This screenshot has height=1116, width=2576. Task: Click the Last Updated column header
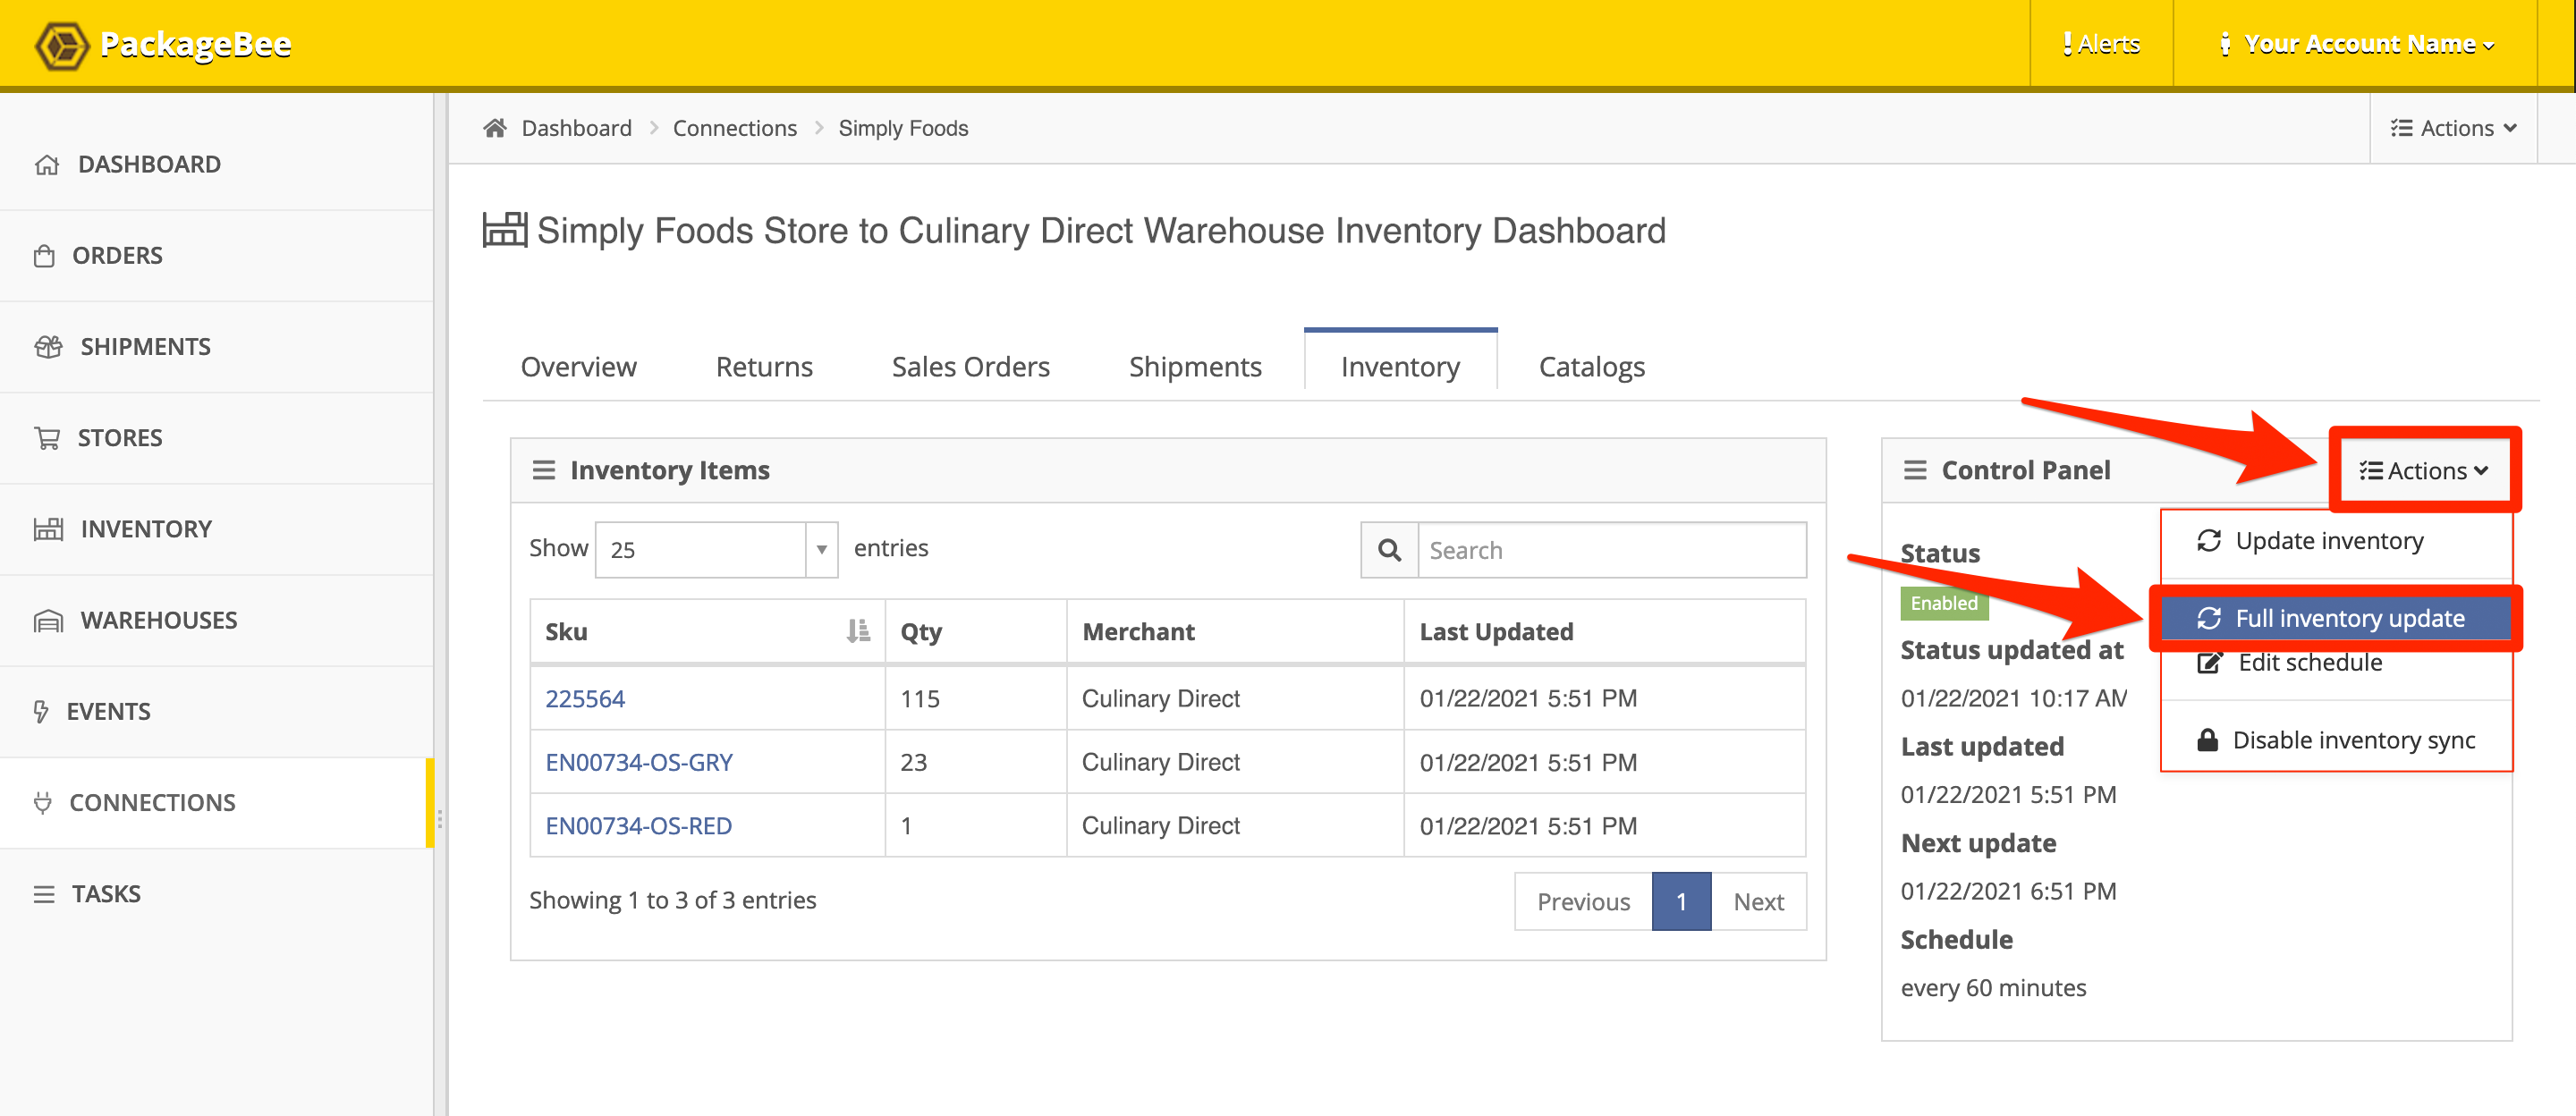pos(1604,631)
